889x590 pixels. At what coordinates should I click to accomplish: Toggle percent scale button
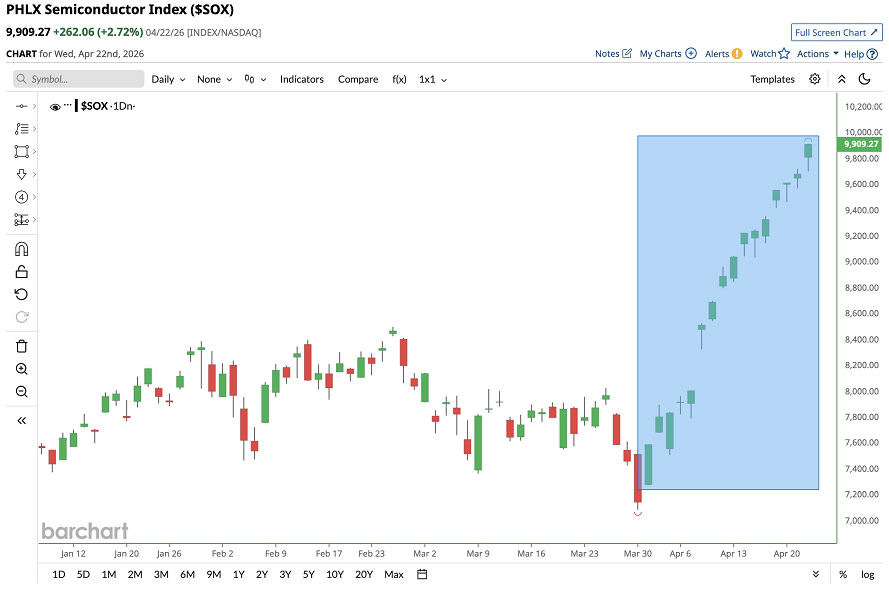pos(843,574)
